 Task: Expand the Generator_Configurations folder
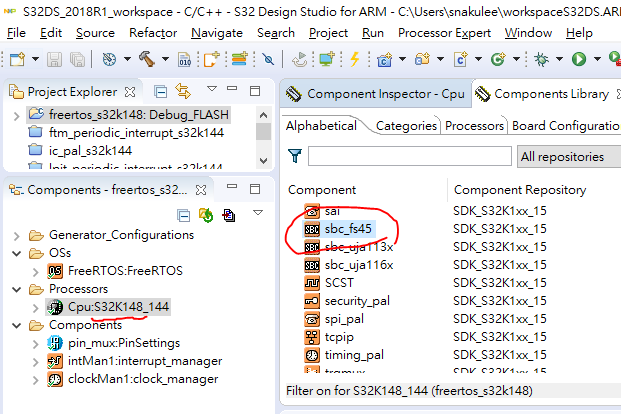click(16, 237)
